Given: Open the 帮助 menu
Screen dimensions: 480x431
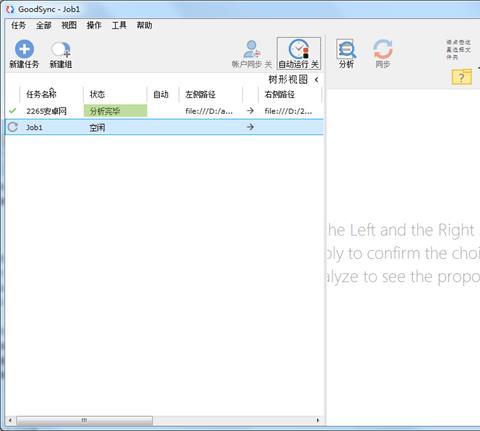Looking at the screenshot, I should [x=144, y=25].
